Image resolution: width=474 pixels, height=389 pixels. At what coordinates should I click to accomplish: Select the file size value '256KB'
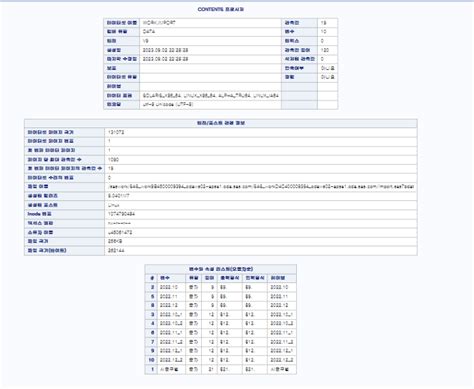click(115, 241)
